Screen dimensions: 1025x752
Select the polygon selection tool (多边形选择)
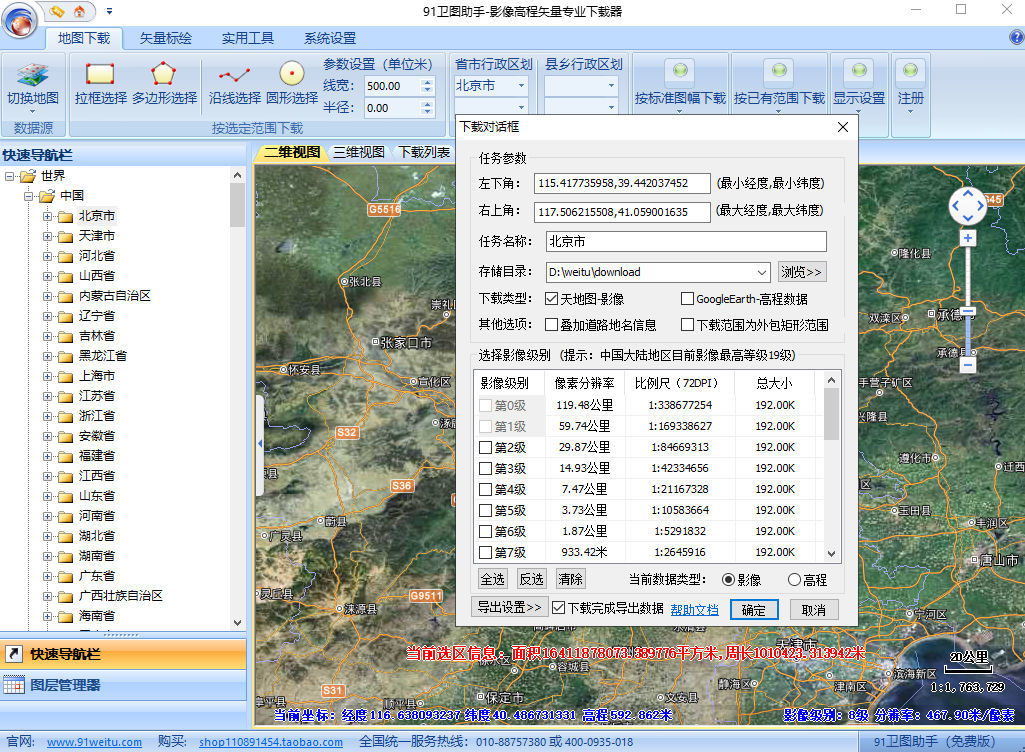point(164,75)
